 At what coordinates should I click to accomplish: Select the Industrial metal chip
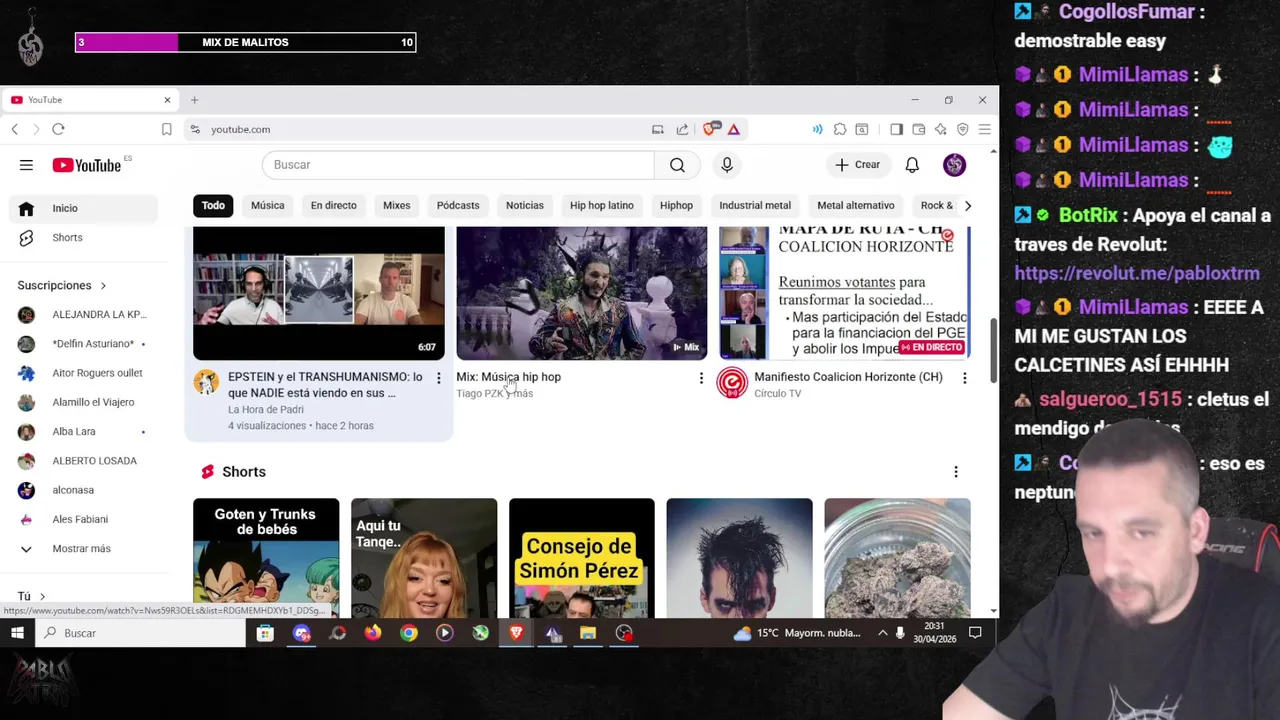[755, 206]
